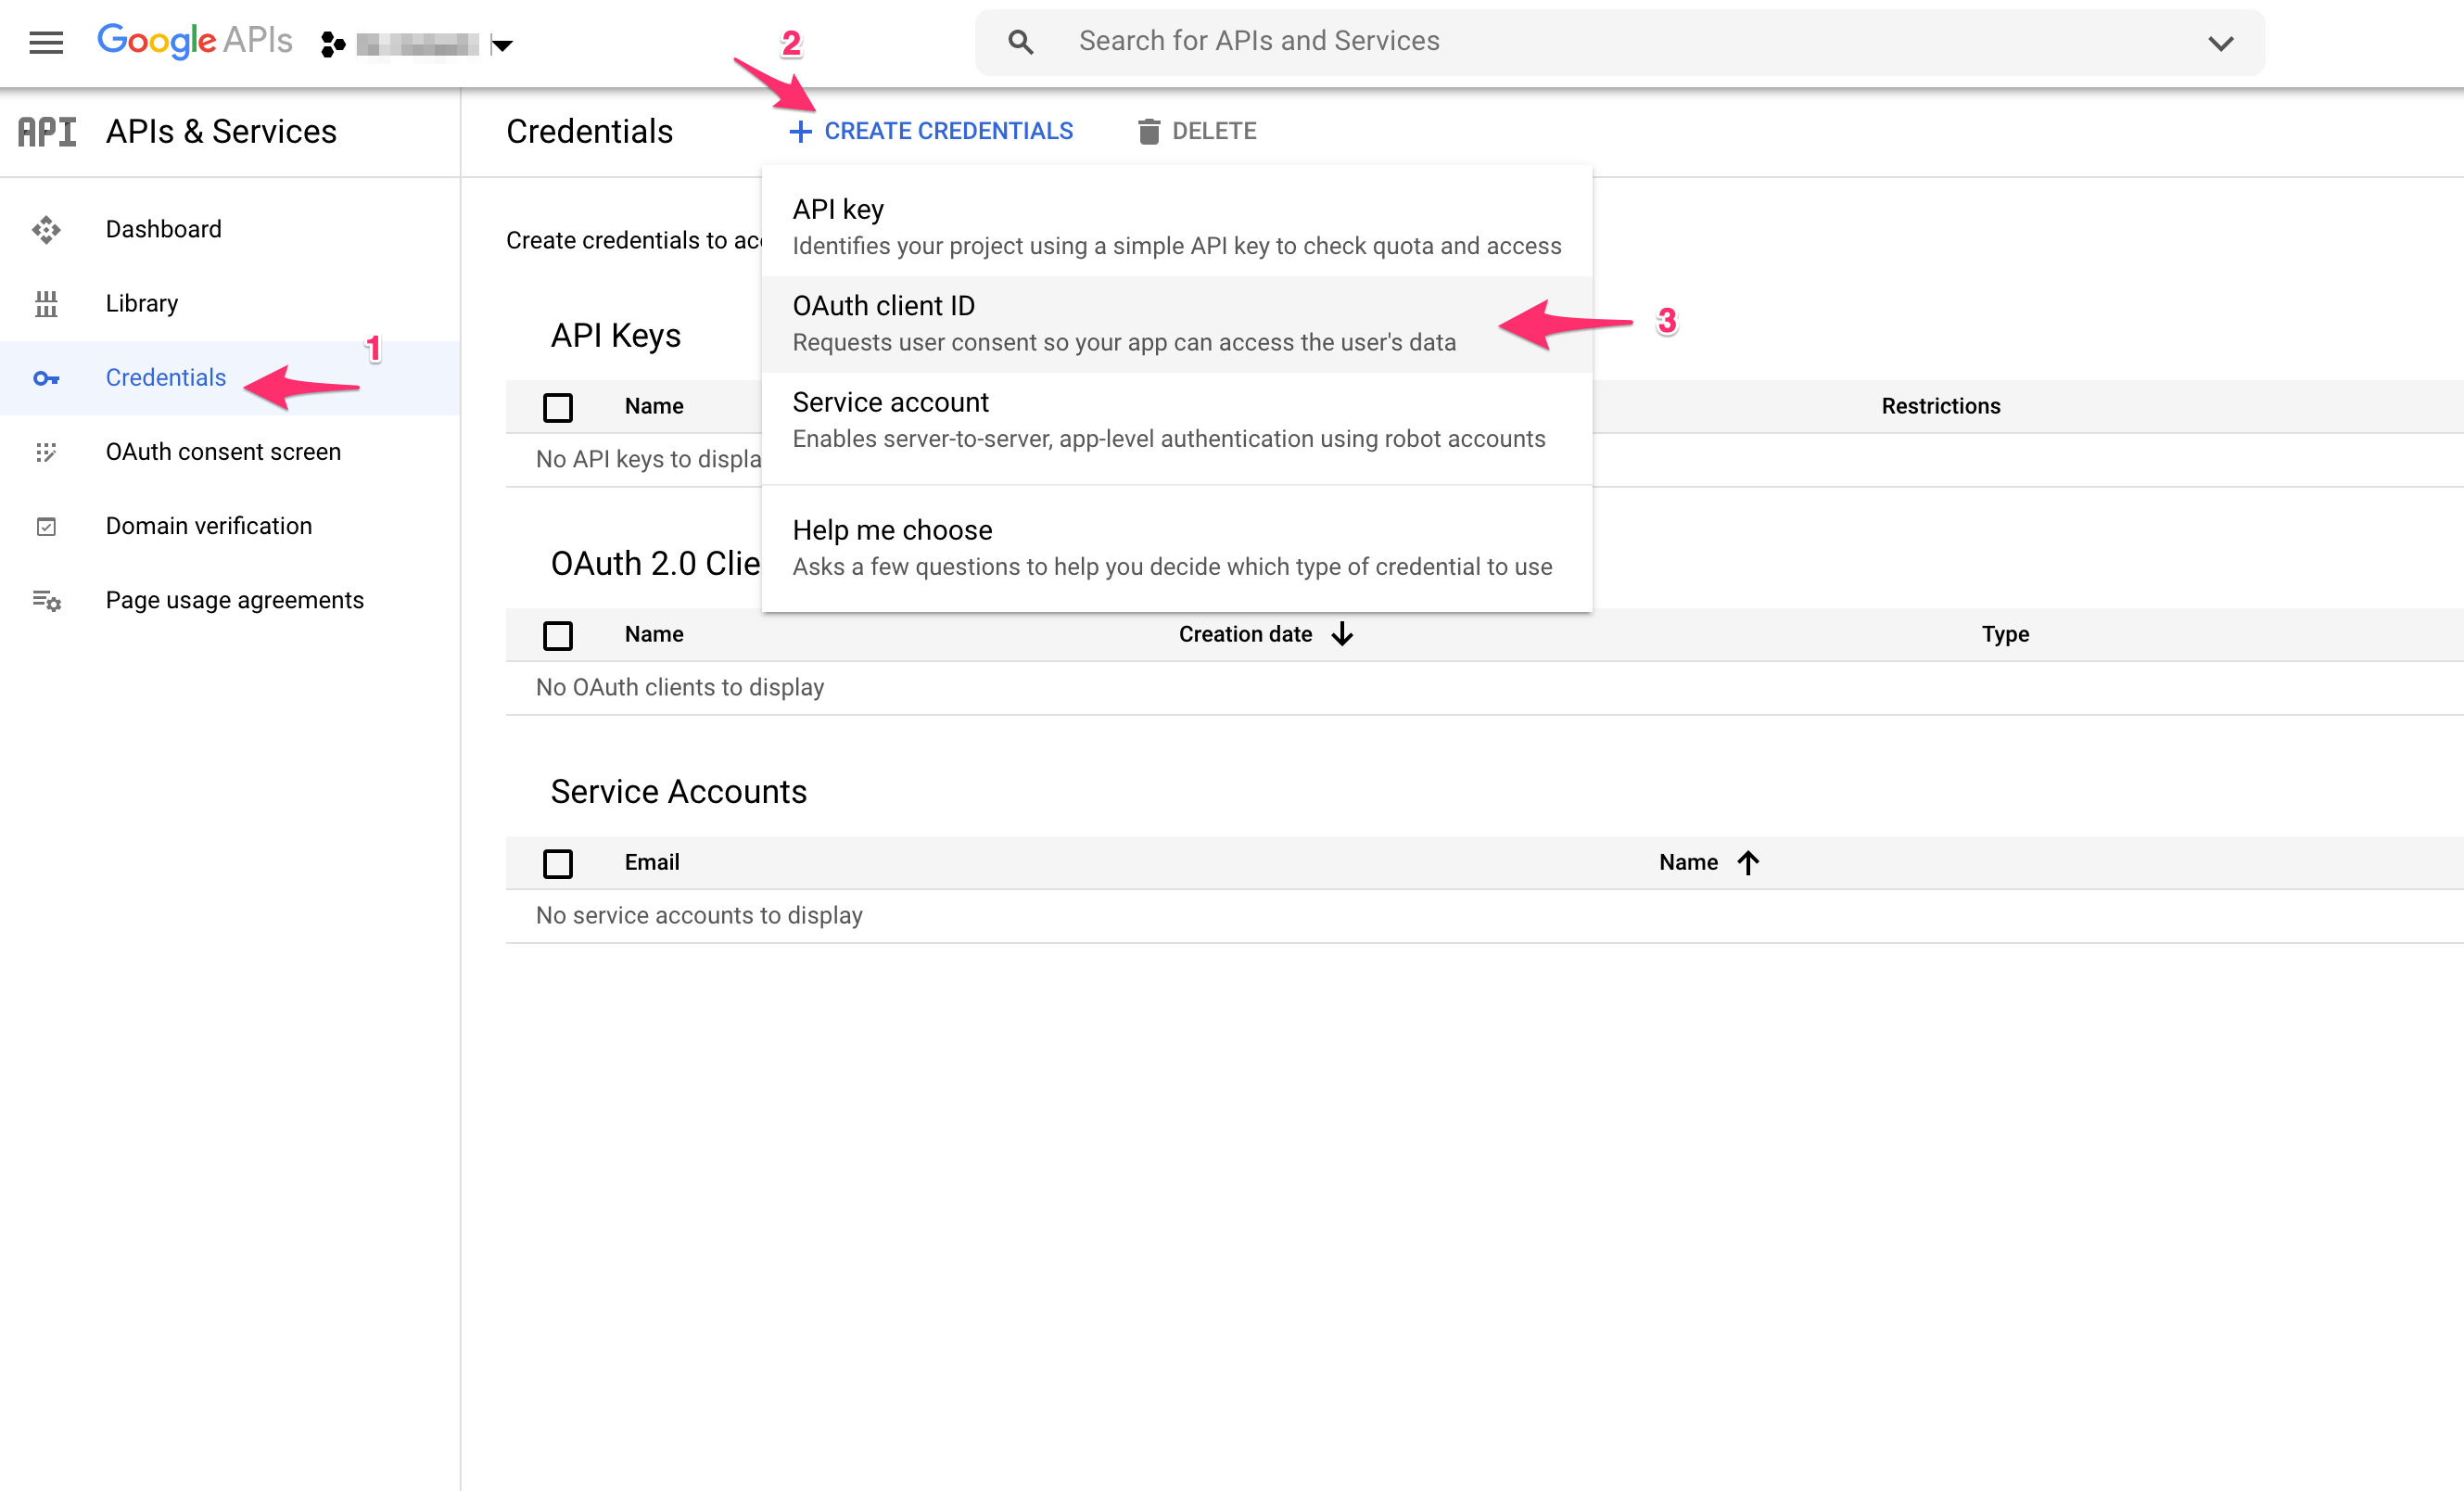Click the Type column header
Screen dimensions: 2464x1491
(2005, 634)
